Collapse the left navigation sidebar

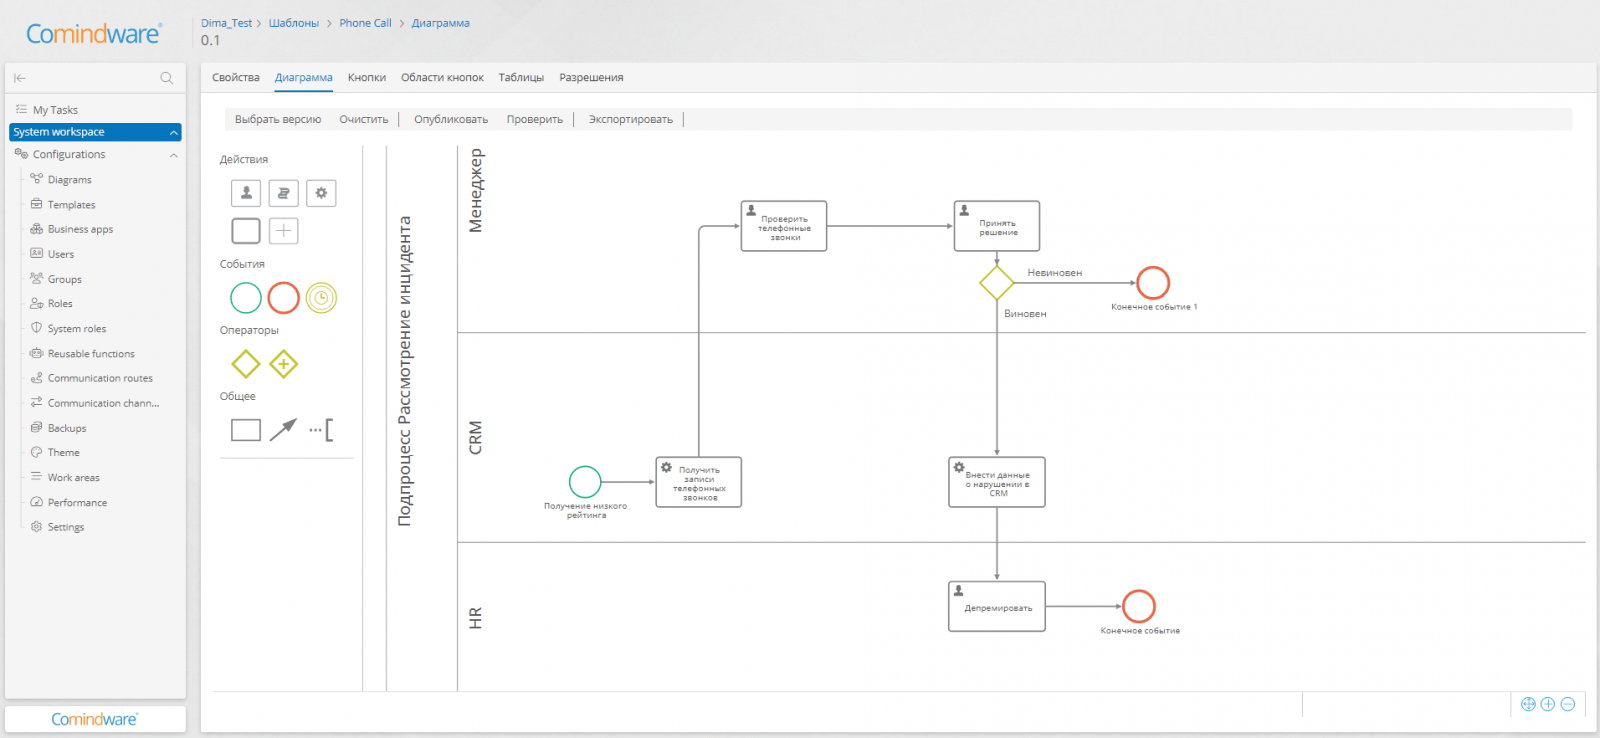pos(20,78)
